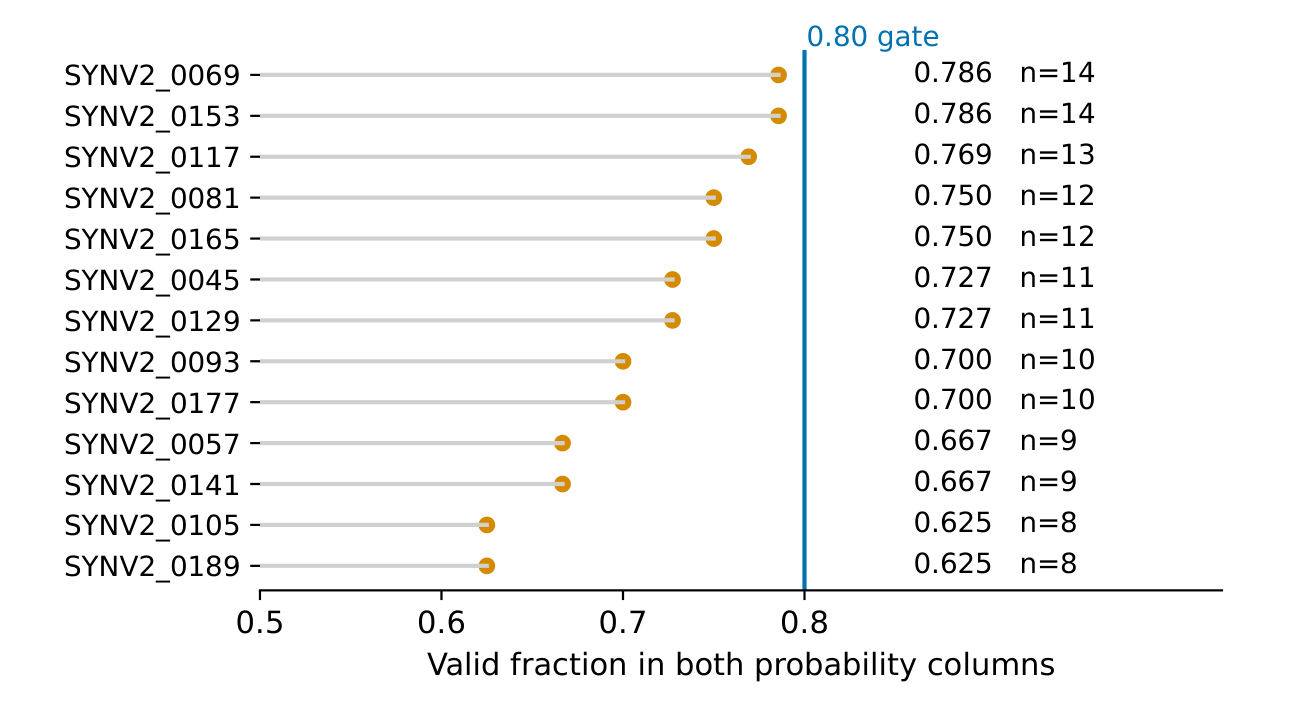1300x720 pixels.
Task: Select the 0.625 n=8 annotation for SYNV2_0189
Action: point(995,564)
